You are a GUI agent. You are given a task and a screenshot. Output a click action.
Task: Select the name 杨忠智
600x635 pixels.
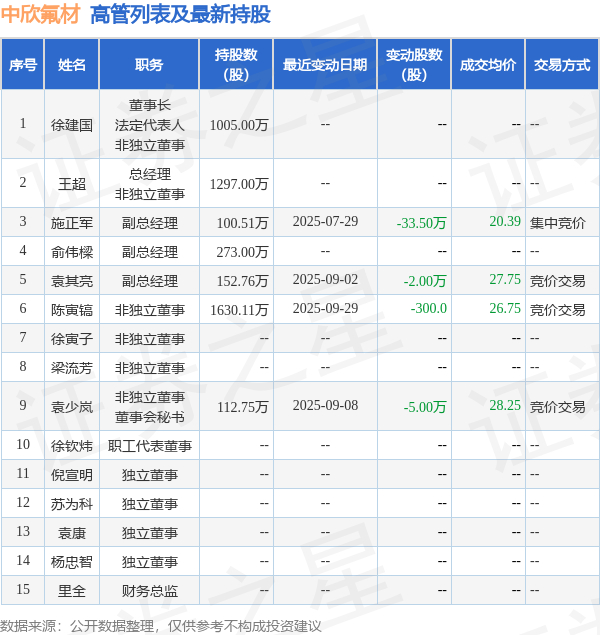[x=72, y=562]
